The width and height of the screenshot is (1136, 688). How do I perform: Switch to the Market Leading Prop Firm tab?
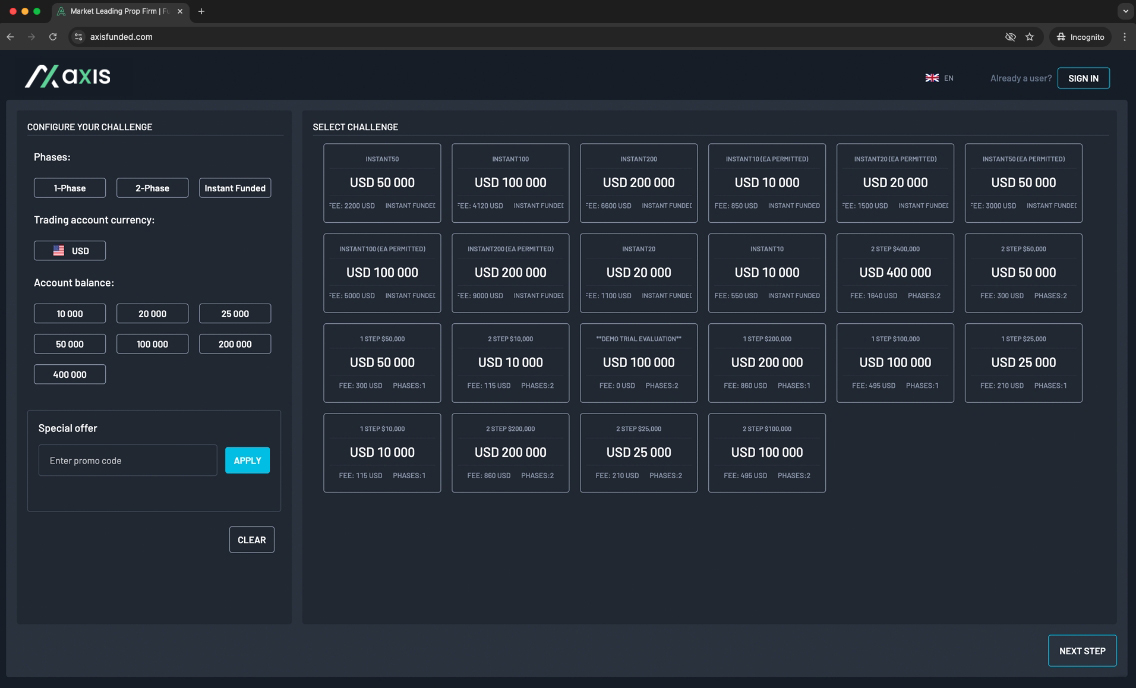coord(112,13)
